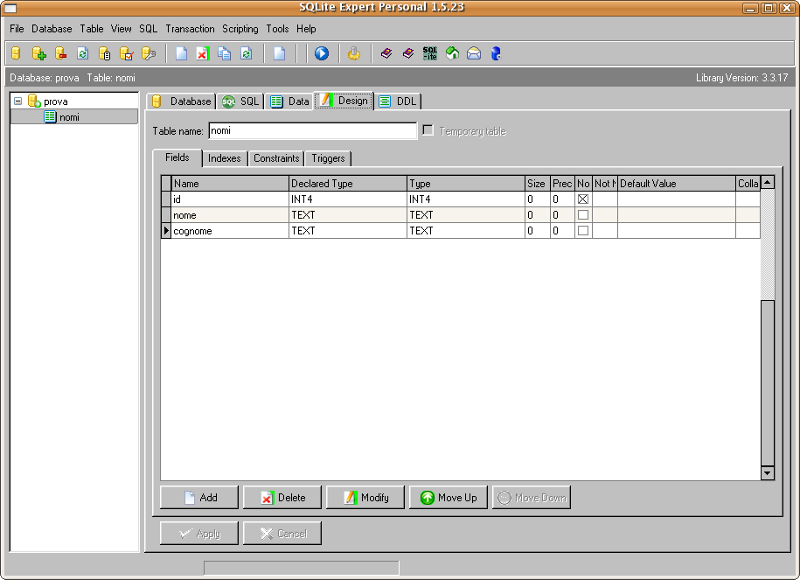Click the refresh icon beside the red-minus database
This screenshot has width=800, height=580.
point(83,54)
